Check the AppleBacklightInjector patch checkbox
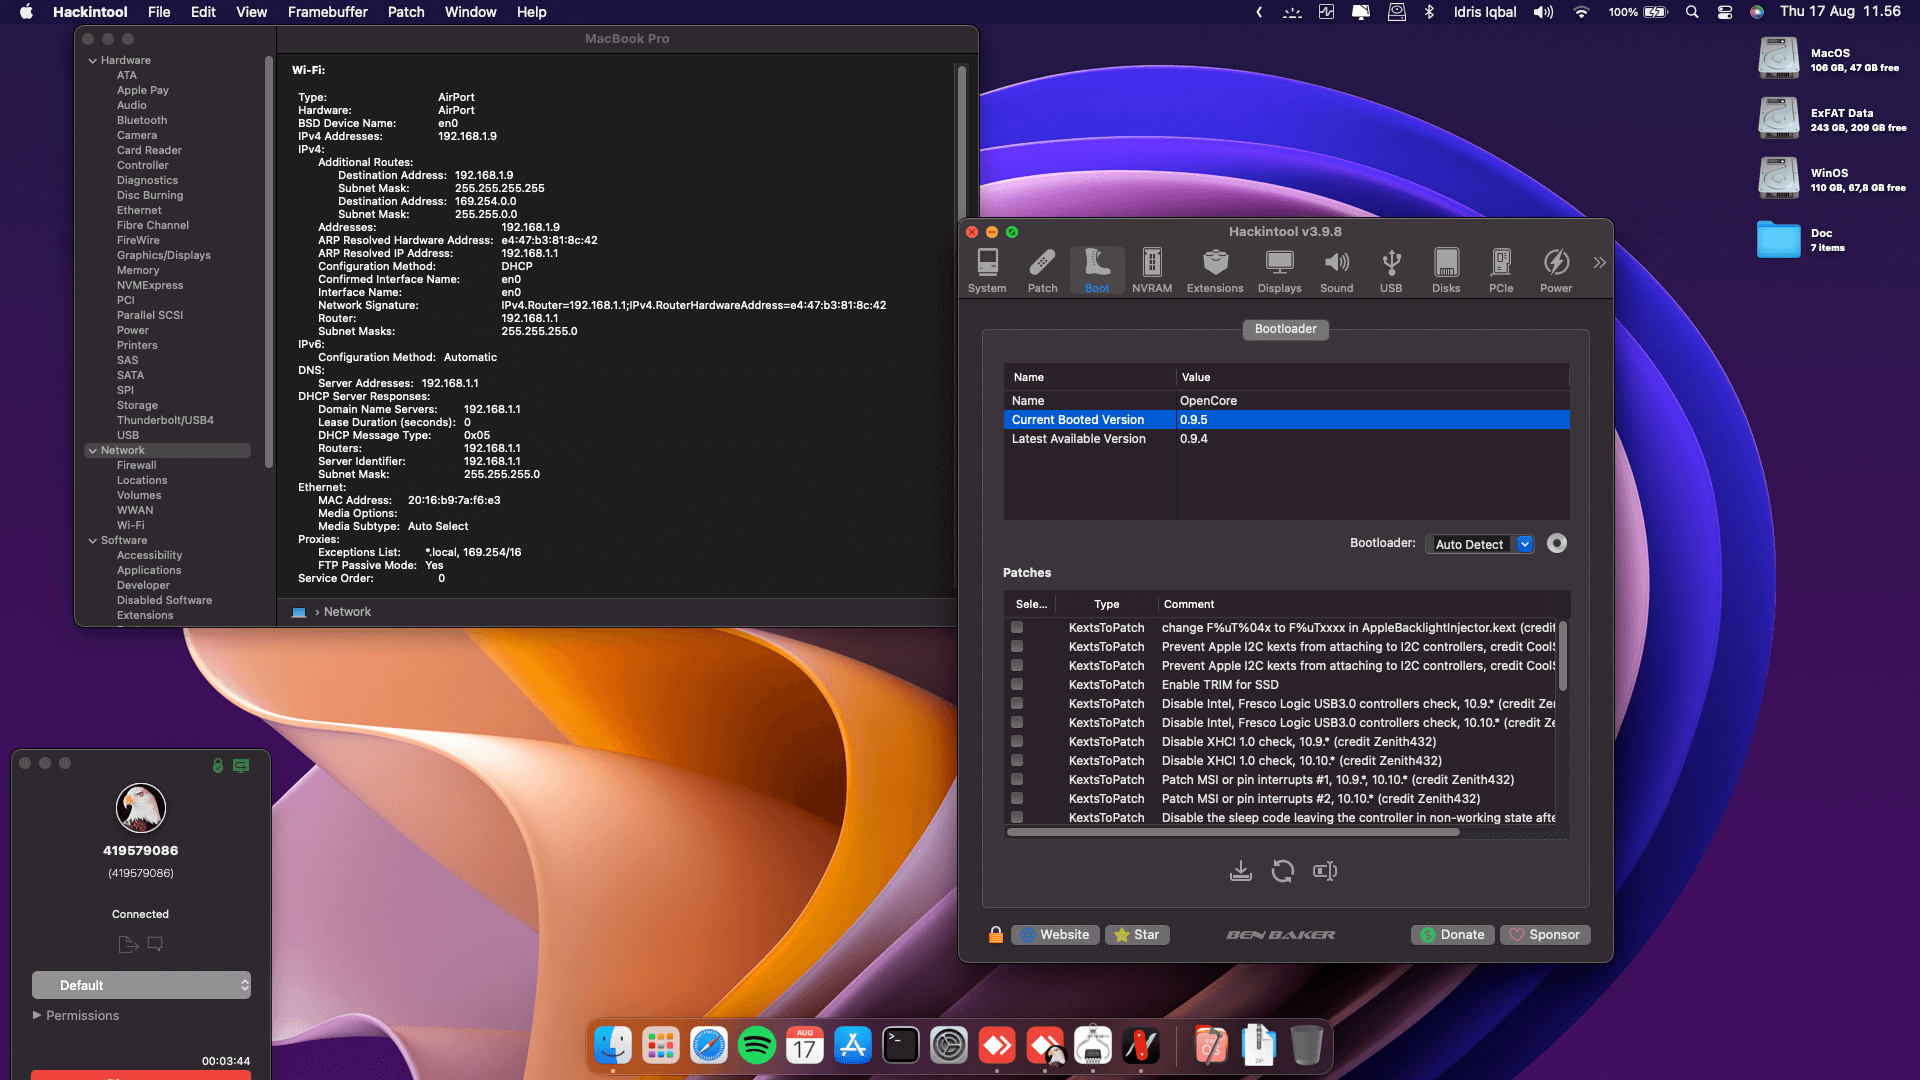Image resolution: width=1920 pixels, height=1080 pixels. pos(1017,628)
